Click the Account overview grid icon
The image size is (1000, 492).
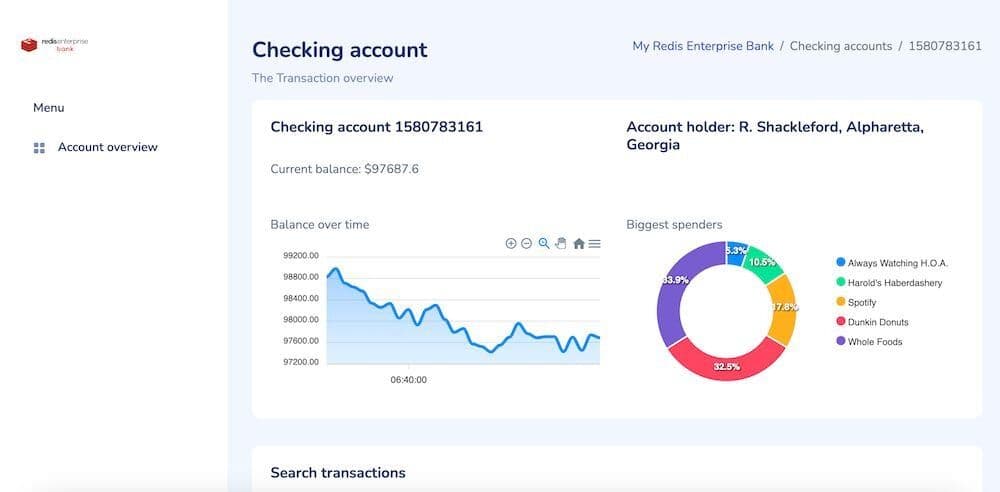point(39,148)
